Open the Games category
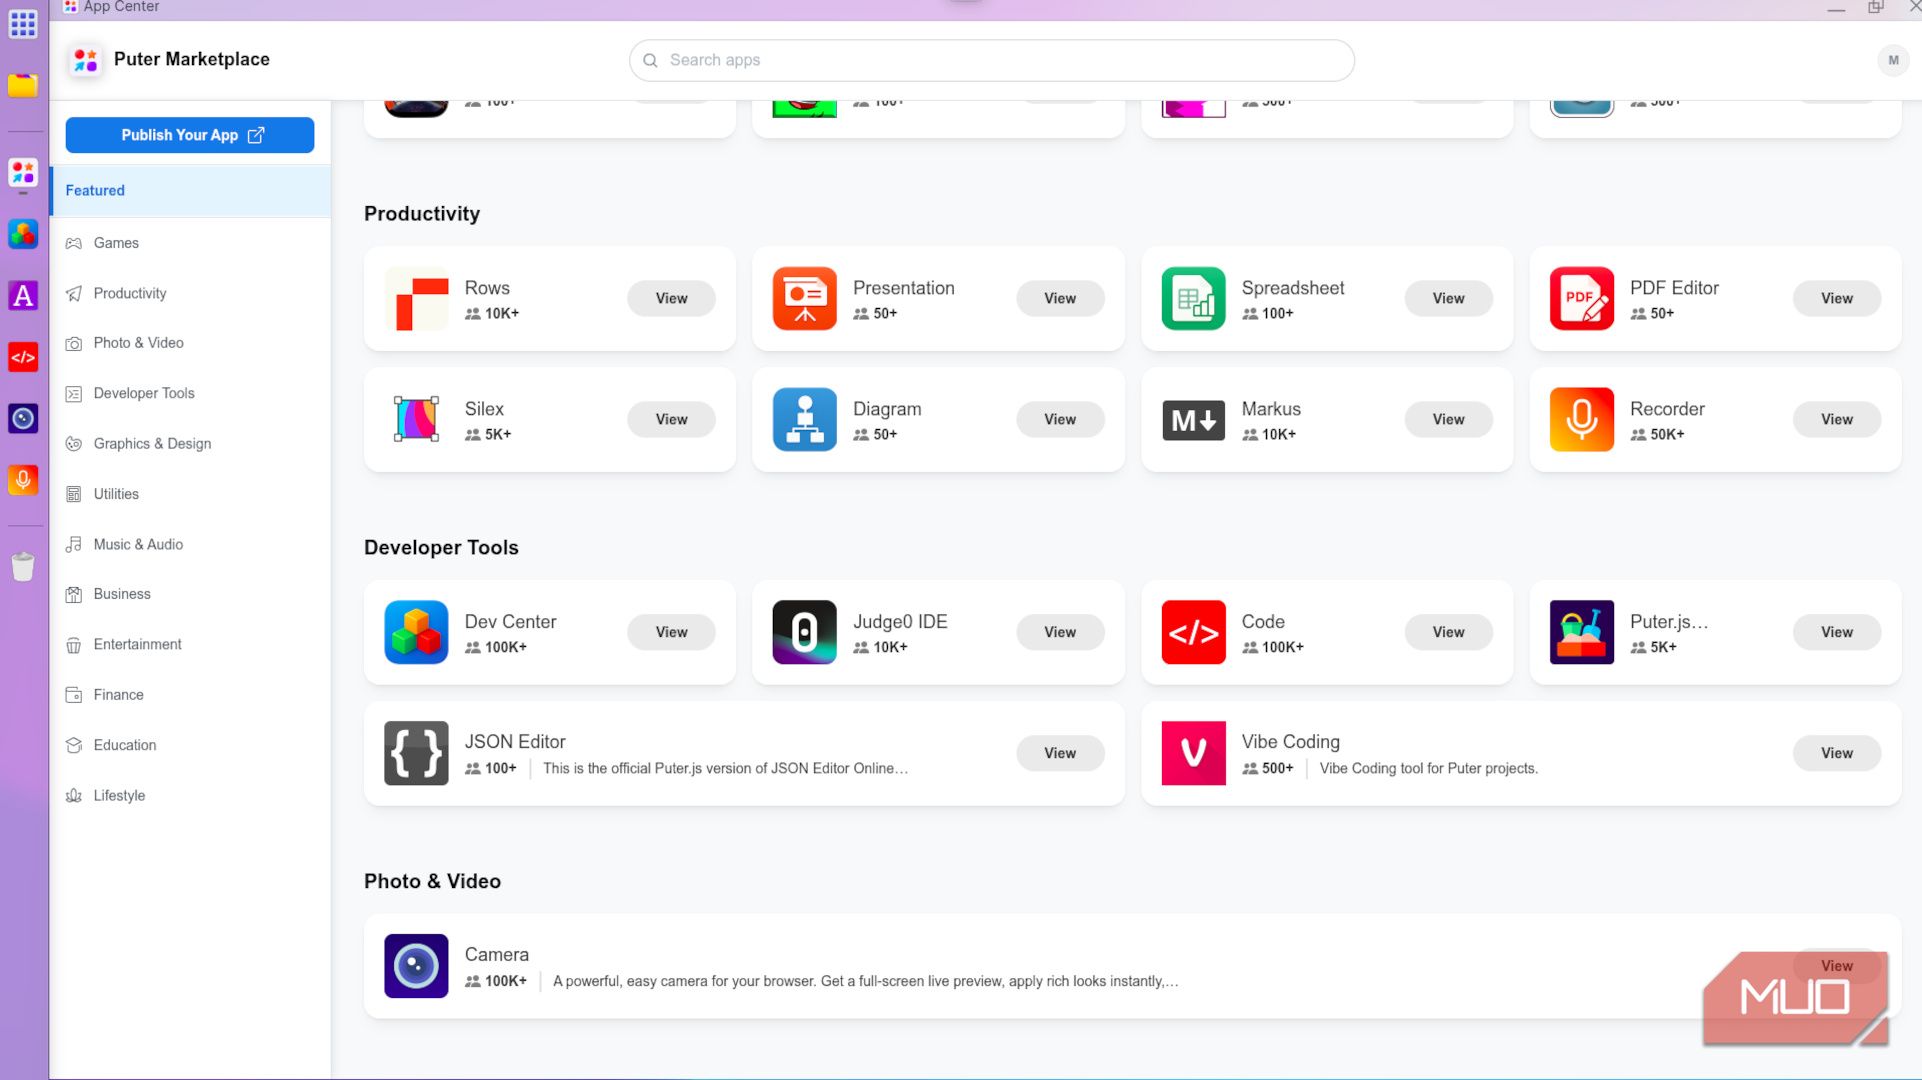Screen dimensions: 1922x1080 [190, 243]
